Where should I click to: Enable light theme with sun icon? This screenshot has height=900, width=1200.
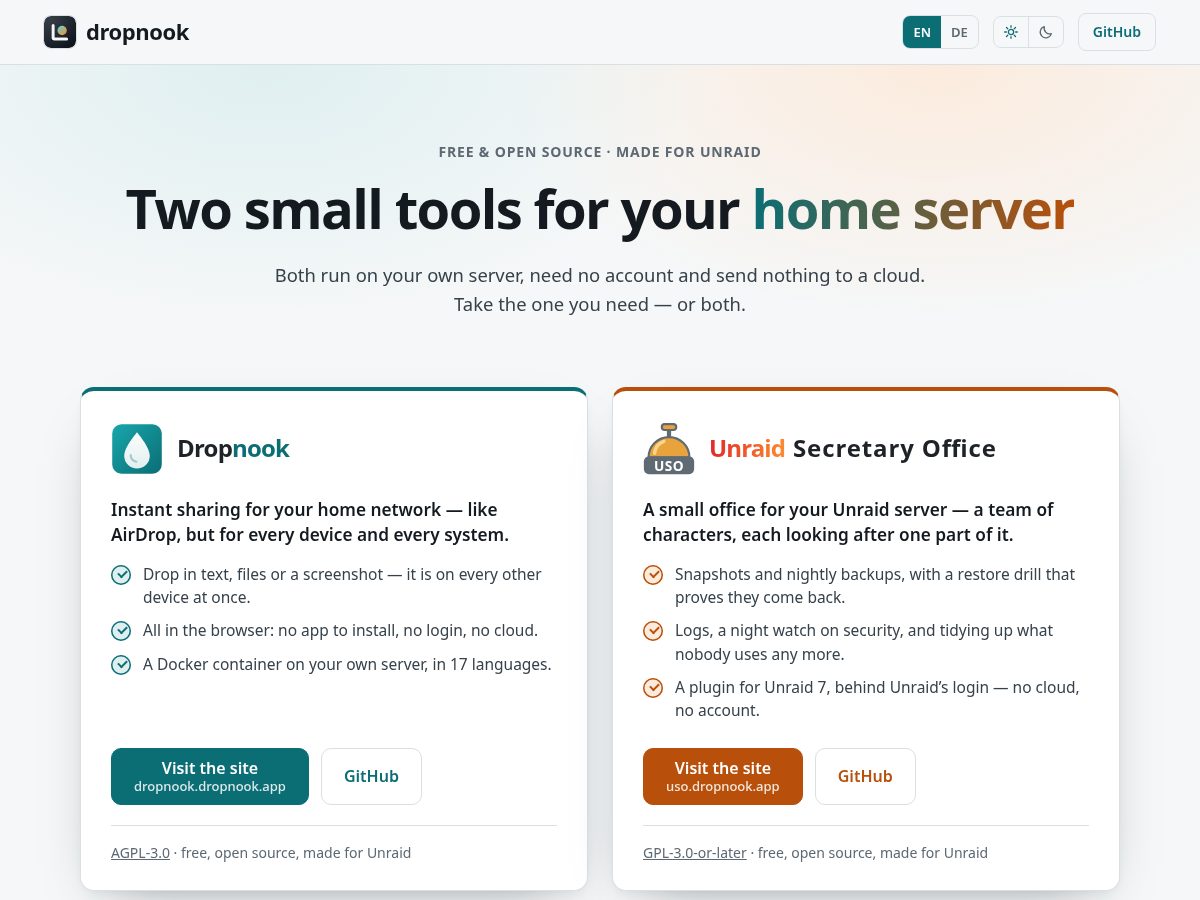pyautogui.click(x=1011, y=32)
